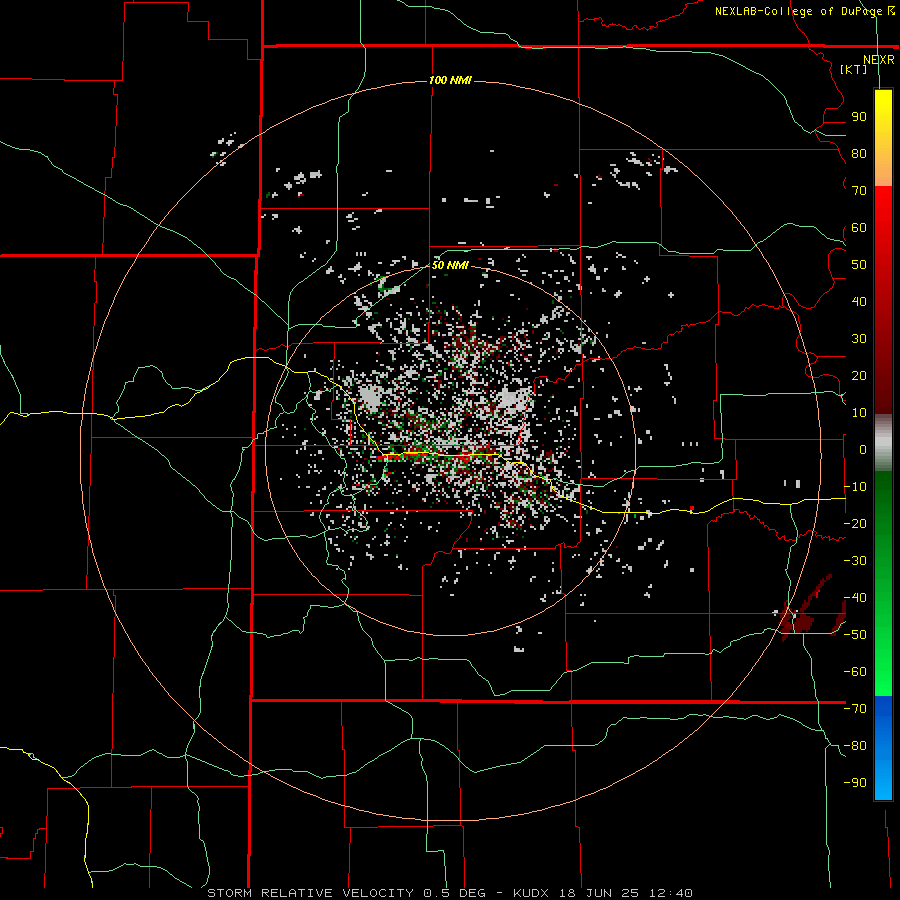The width and height of the screenshot is (900, 900).
Task: Click the positive 50 scale value
Action: click(x=859, y=265)
